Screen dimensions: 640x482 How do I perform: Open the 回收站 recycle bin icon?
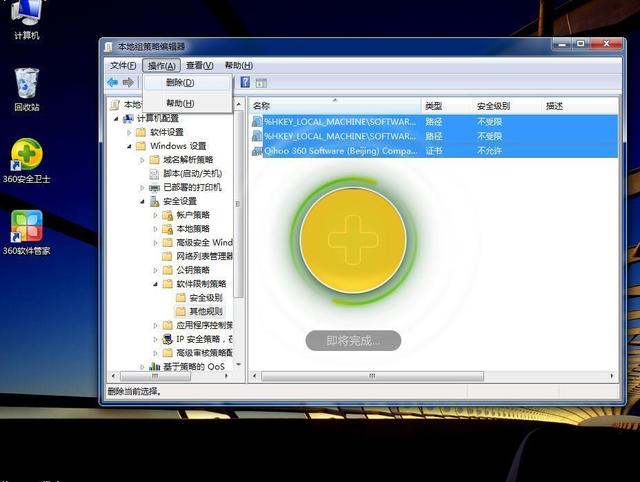[x=27, y=88]
